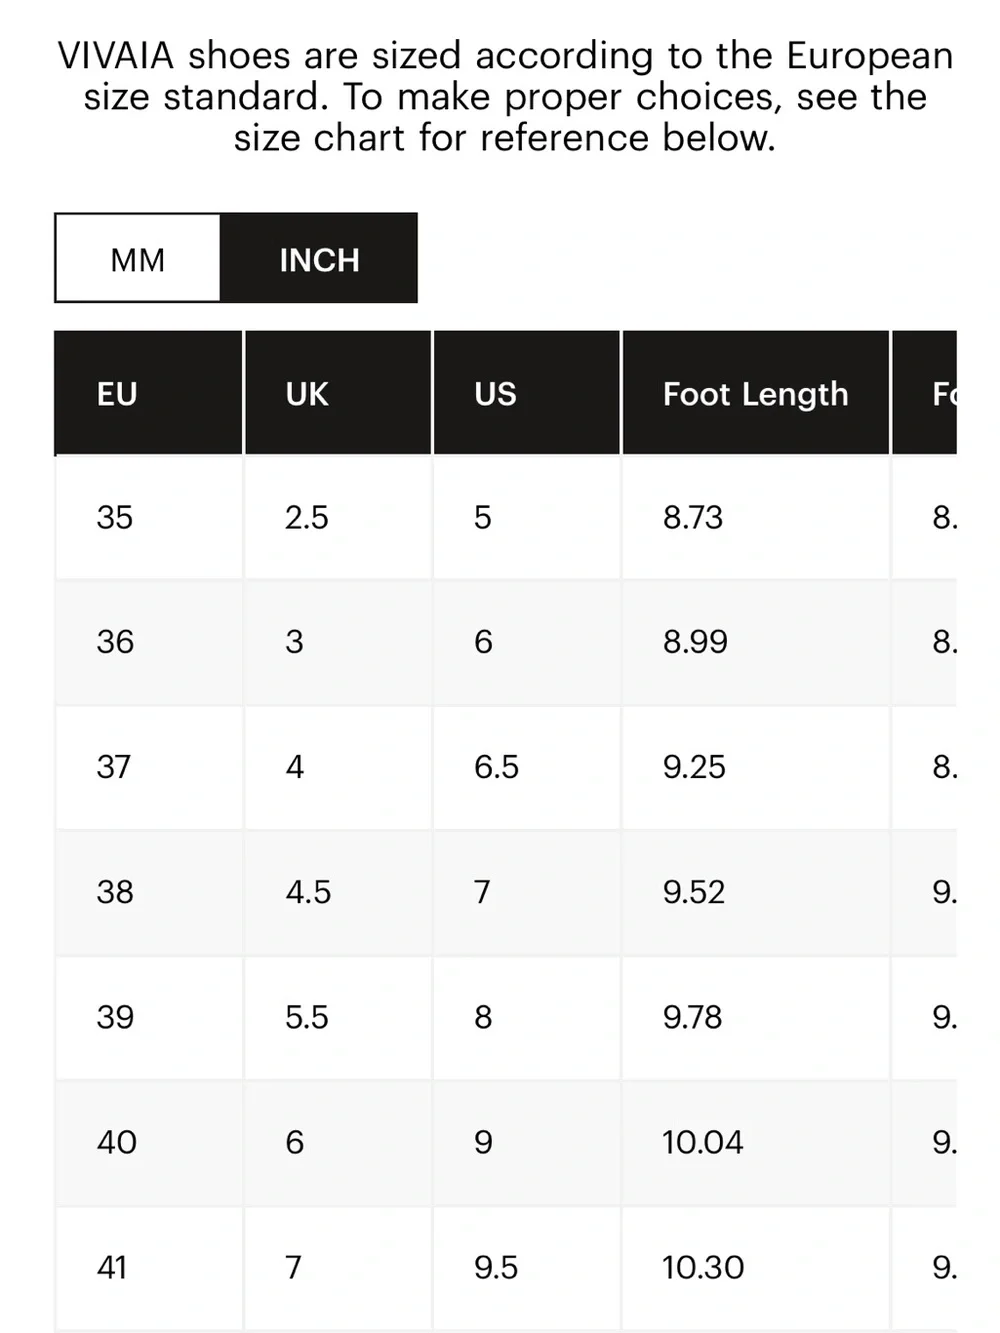1000x1333 pixels.
Task: Select the Foot Length column header
Action: (756, 393)
